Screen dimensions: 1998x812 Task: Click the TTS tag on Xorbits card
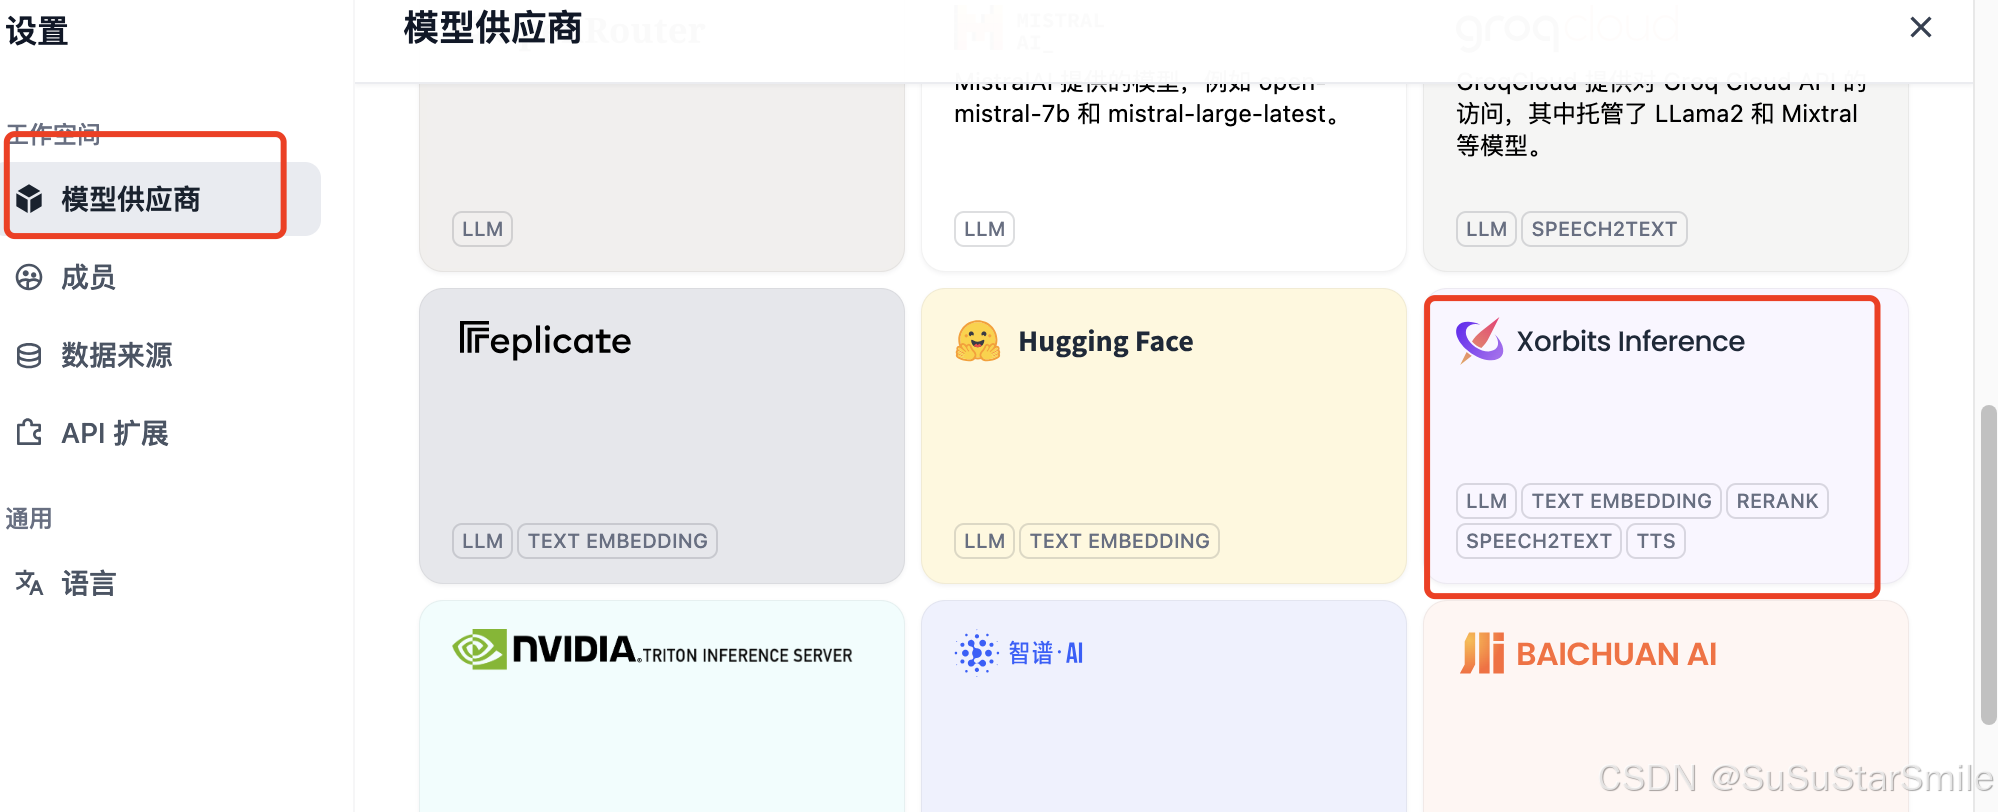tap(1656, 541)
